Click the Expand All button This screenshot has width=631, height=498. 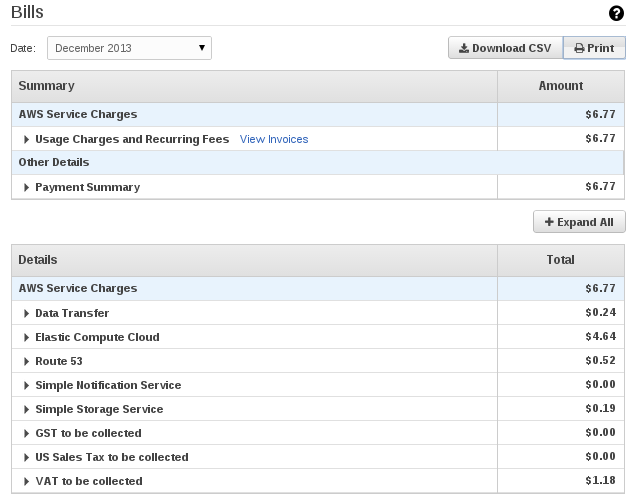(x=579, y=222)
